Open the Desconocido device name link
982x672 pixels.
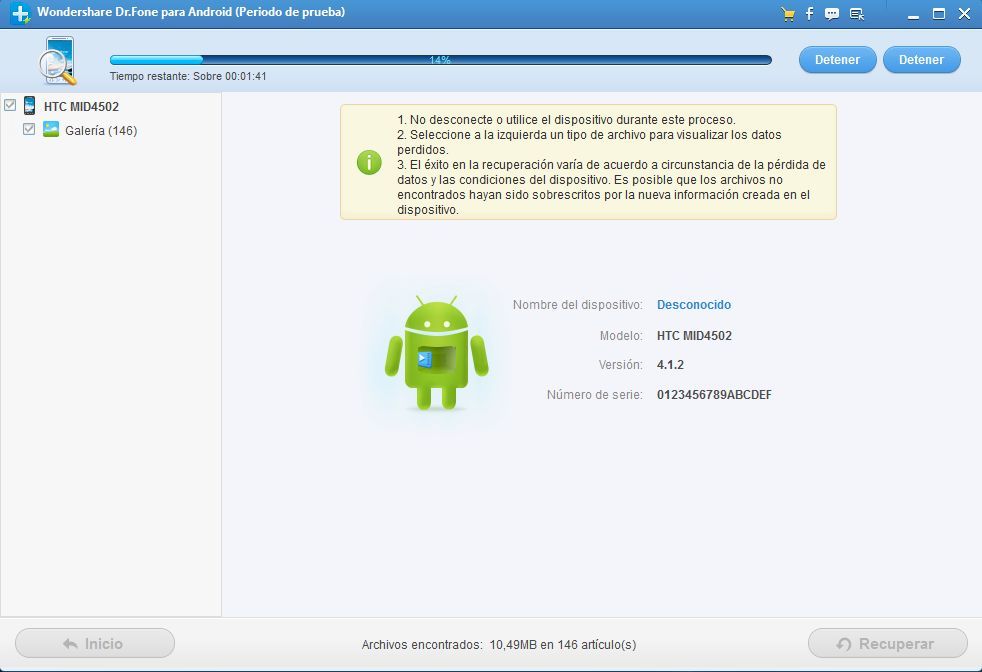[693, 305]
